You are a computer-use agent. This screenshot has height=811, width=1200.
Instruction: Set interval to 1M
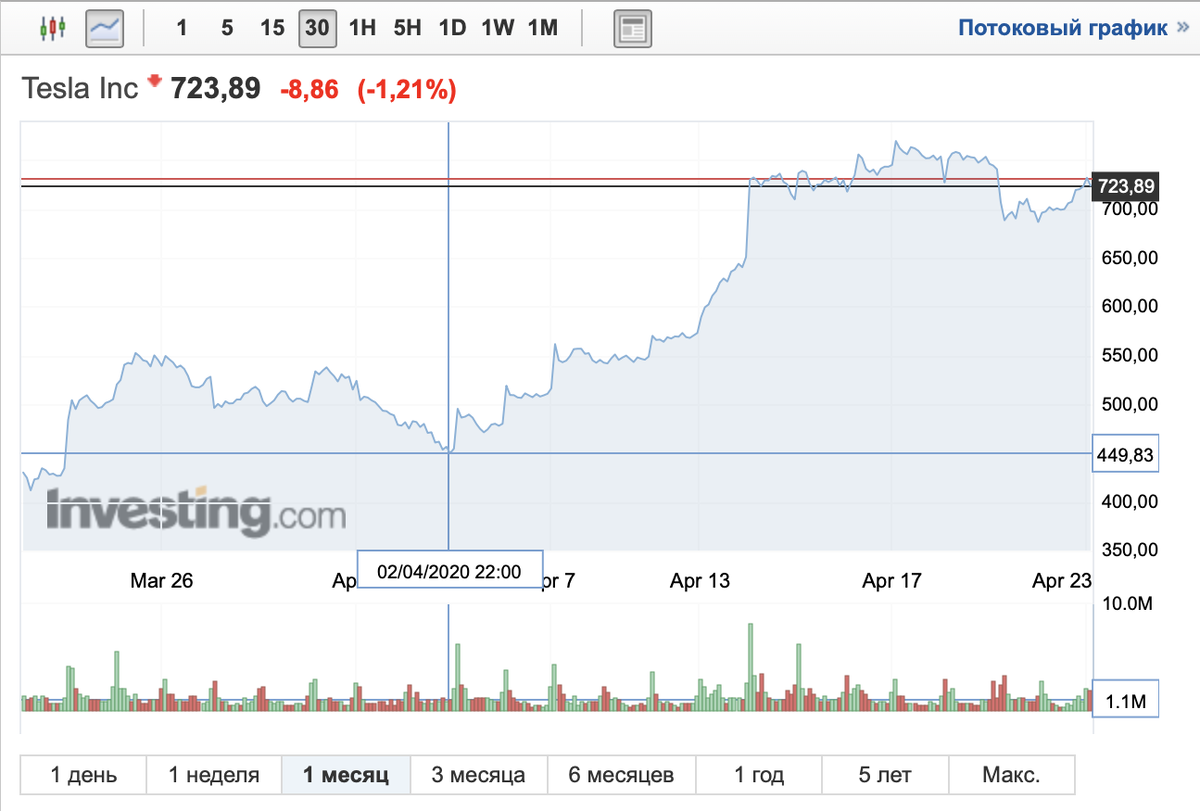click(542, 27)
